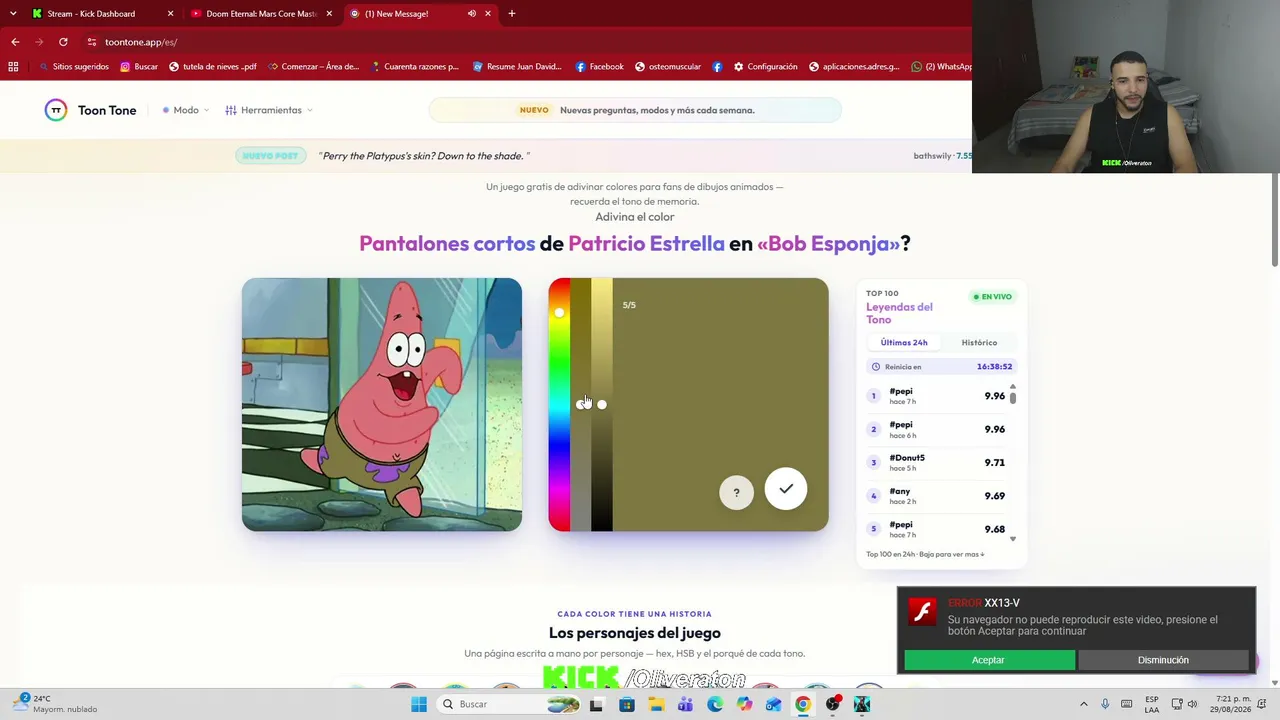The image size is (1280, 720).
Task: Click the rainbow hue slider strip
Action: 559,404
